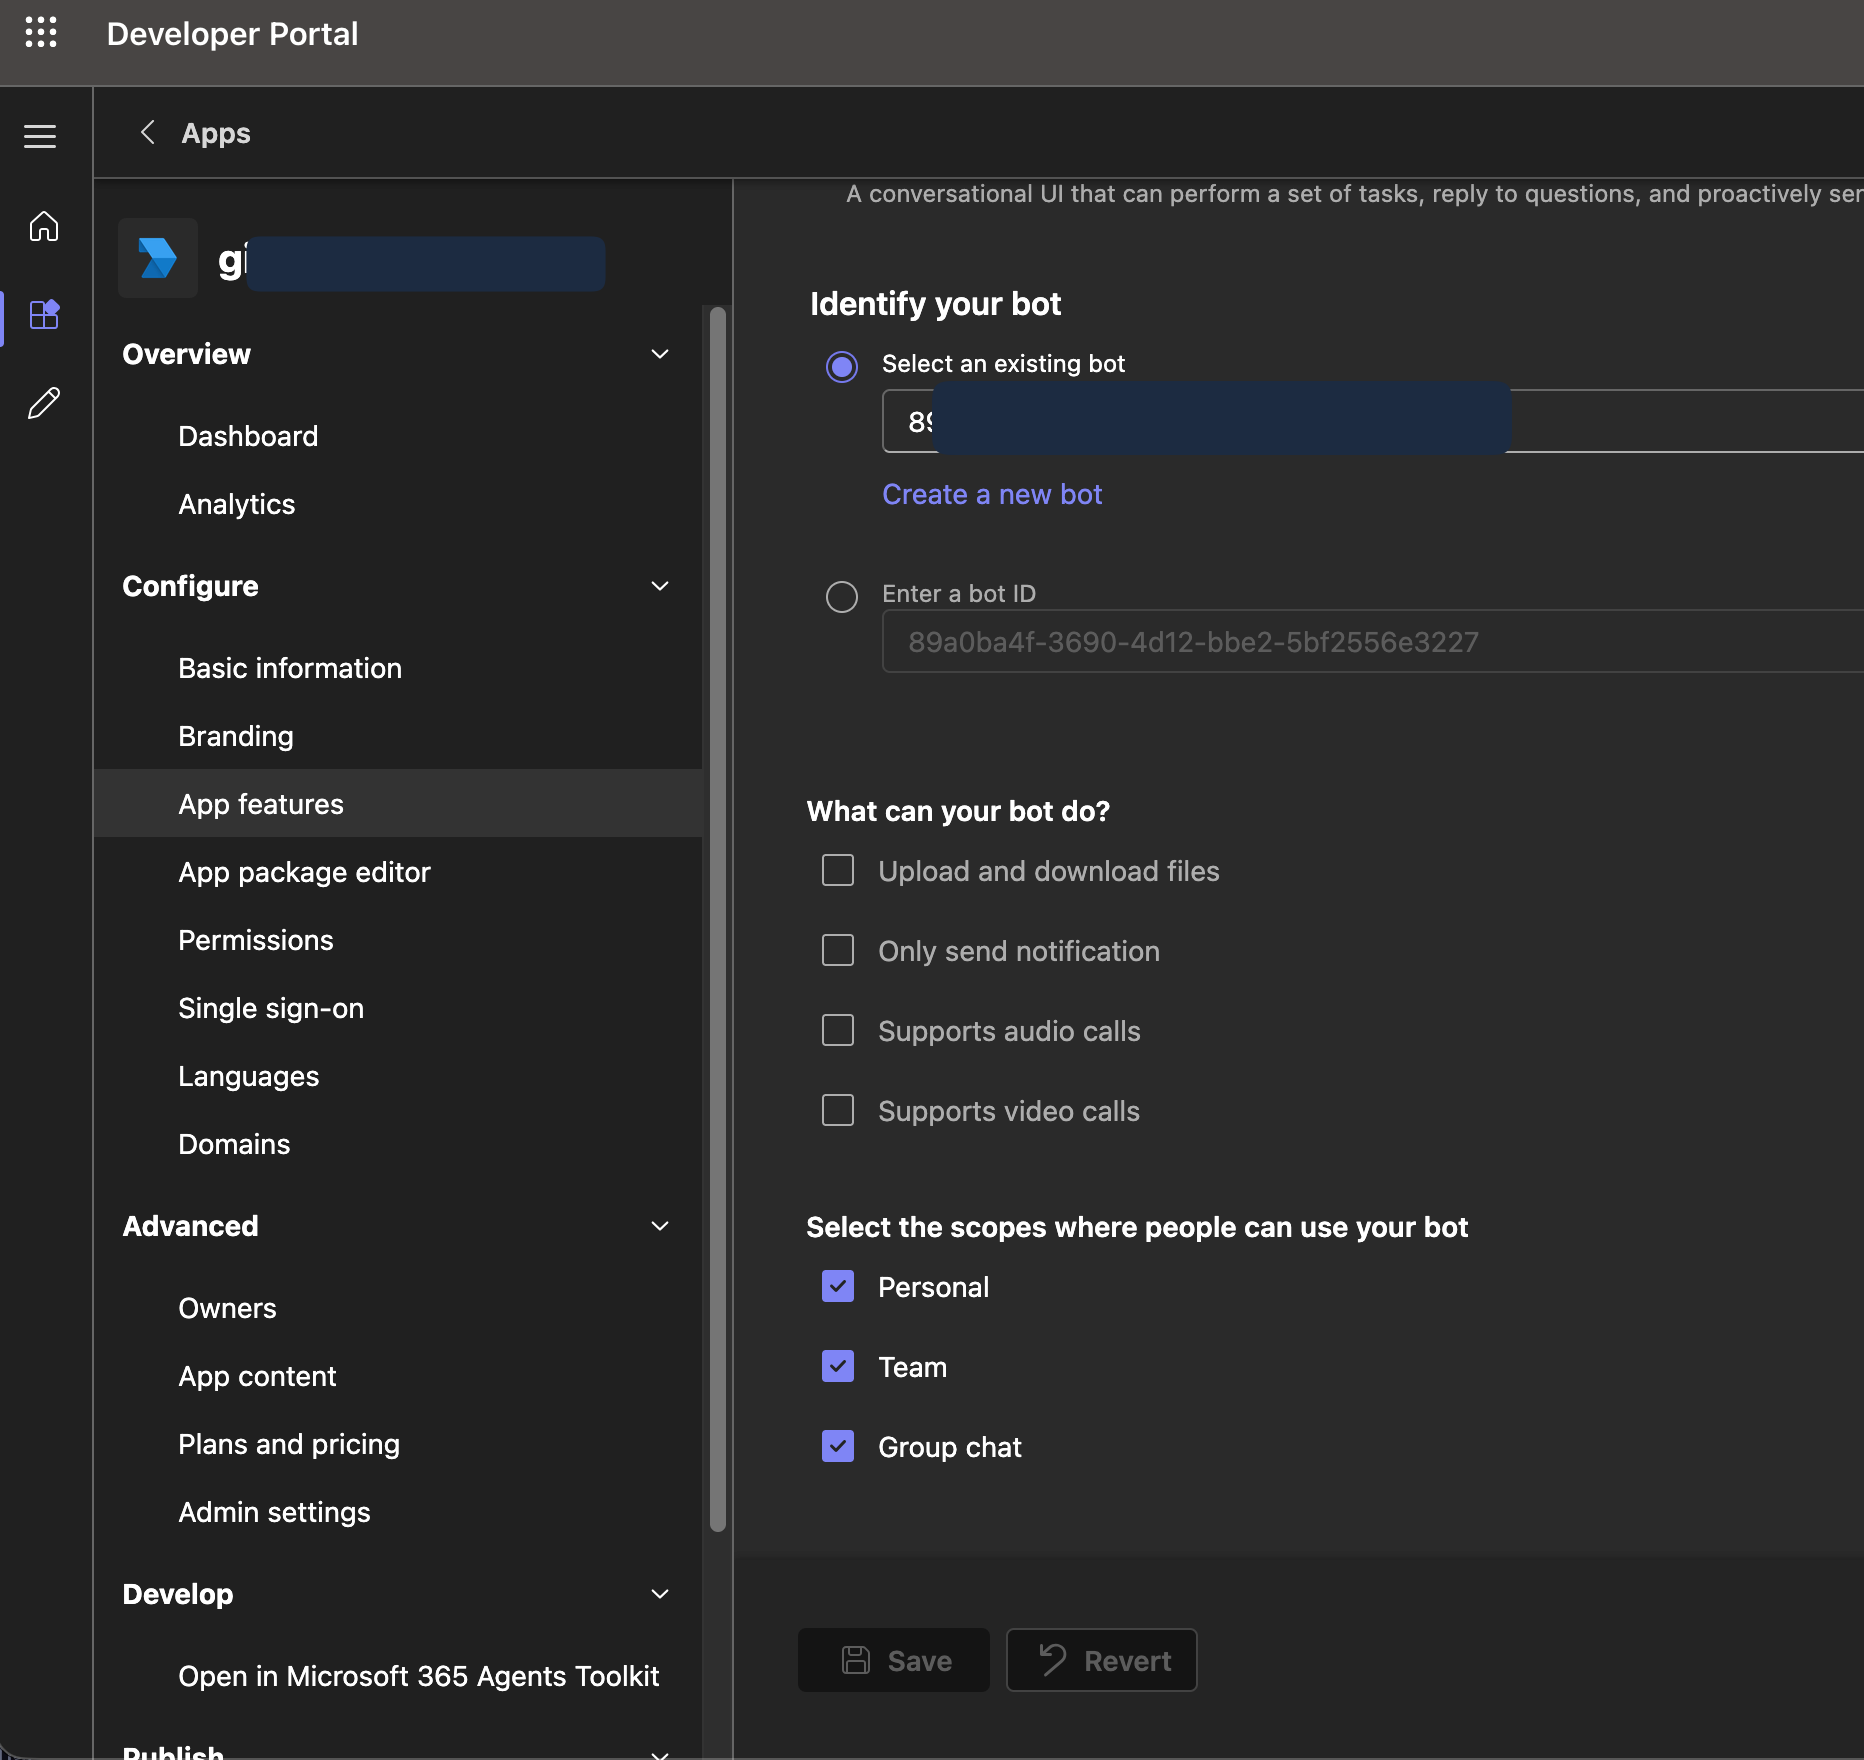Click 'What can your bot do?' heading
This screenshot has width=1864, height=1760.
958,811
